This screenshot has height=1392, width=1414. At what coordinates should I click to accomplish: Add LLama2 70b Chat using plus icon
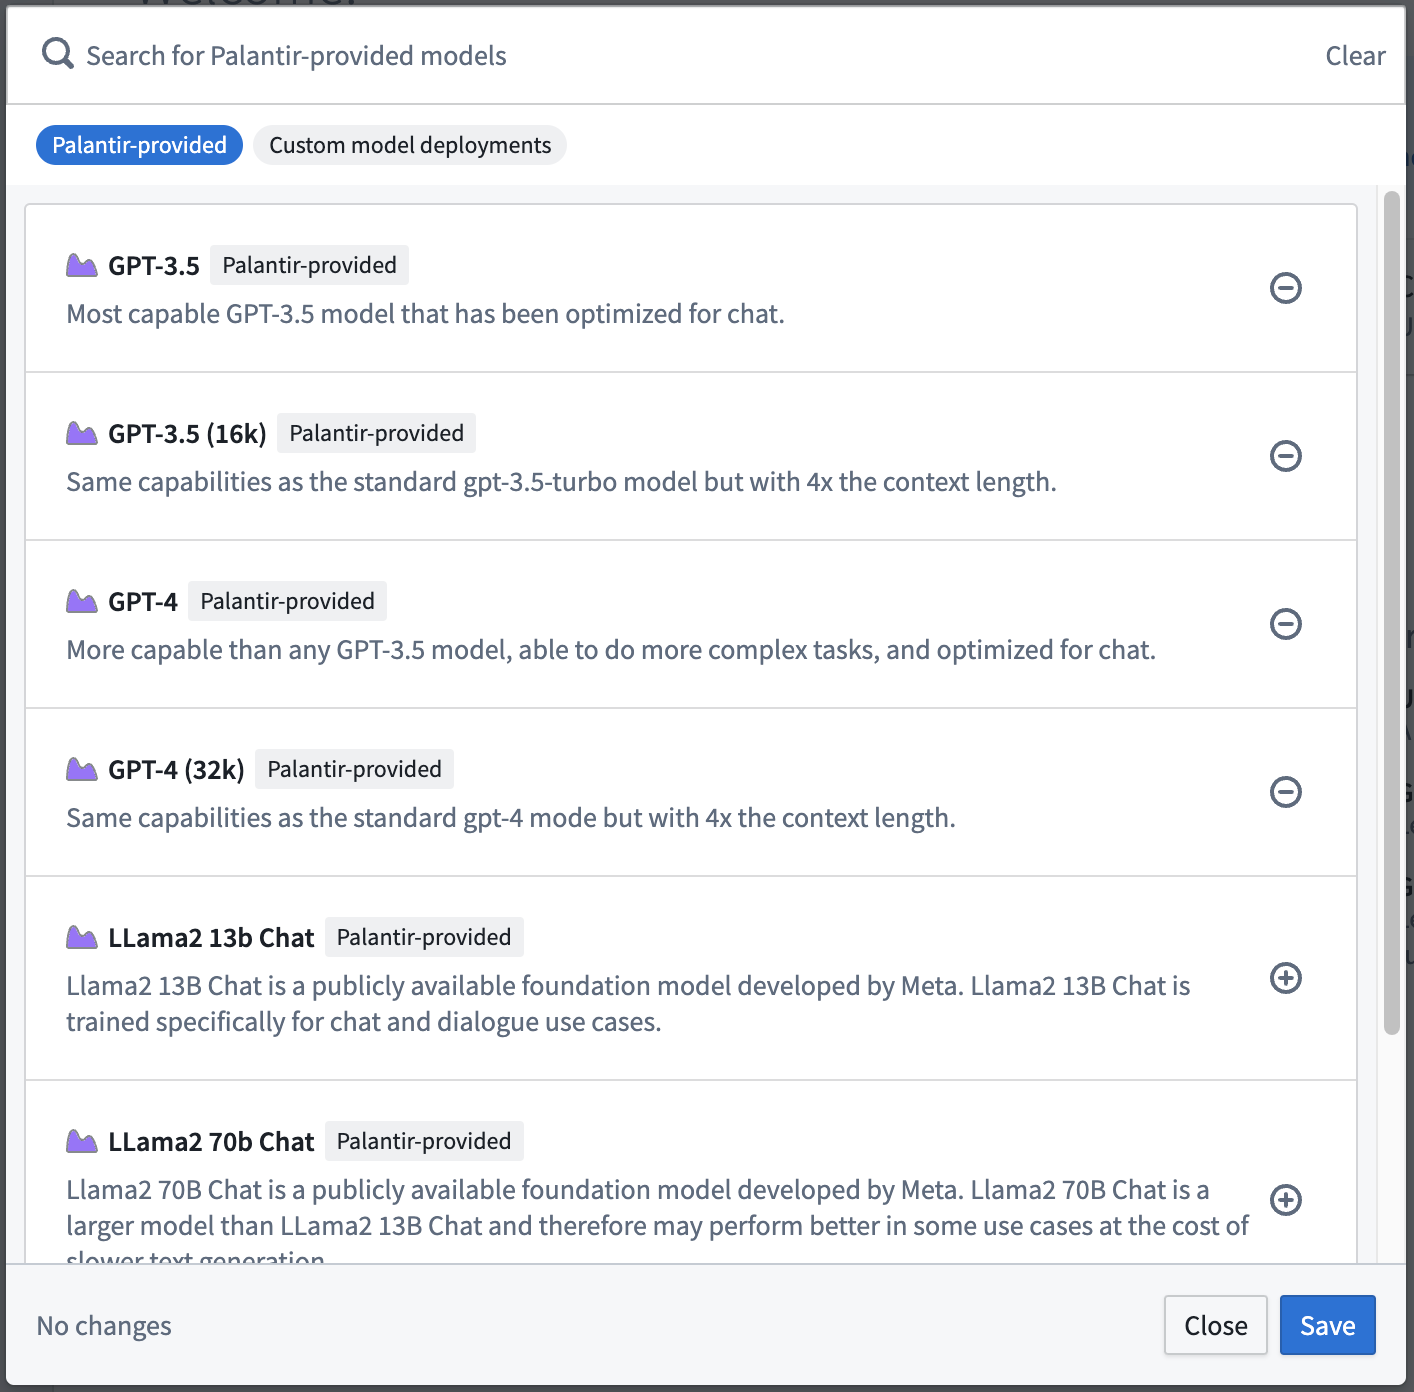[x=1285, y=1200]
